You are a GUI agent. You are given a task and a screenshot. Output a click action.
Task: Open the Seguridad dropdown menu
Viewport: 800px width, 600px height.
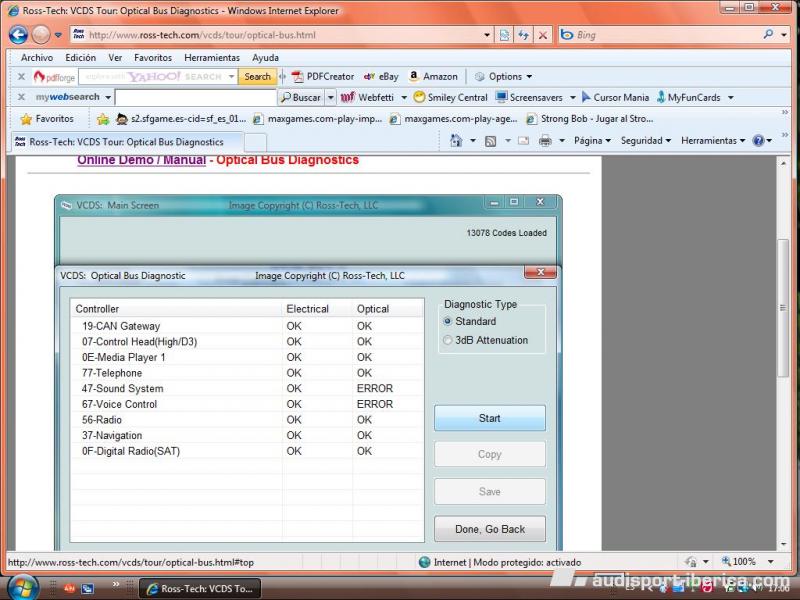pyautogui.click(x=645, y=141)
